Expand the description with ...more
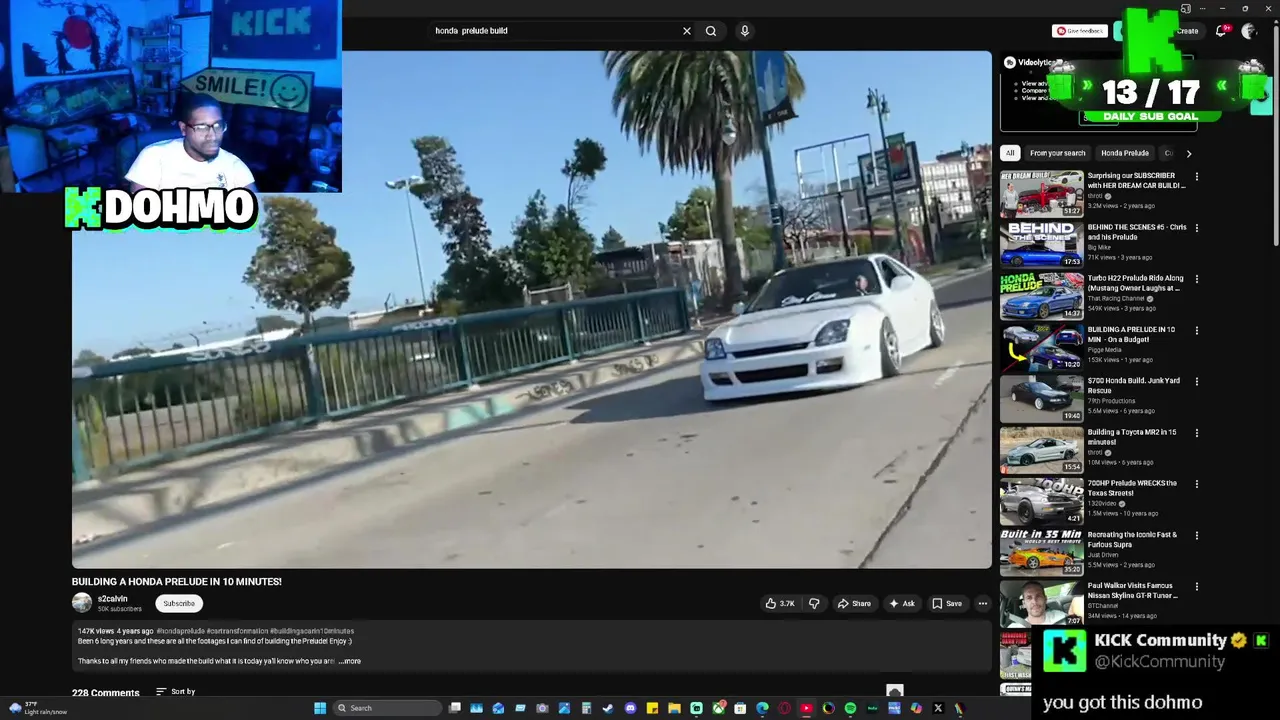 (349, 661)
